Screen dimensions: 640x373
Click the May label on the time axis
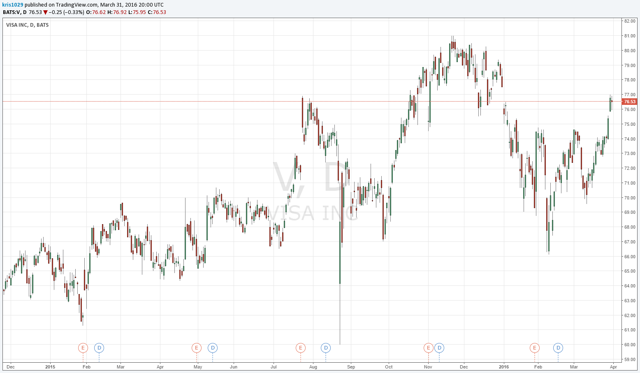[198, 367]
